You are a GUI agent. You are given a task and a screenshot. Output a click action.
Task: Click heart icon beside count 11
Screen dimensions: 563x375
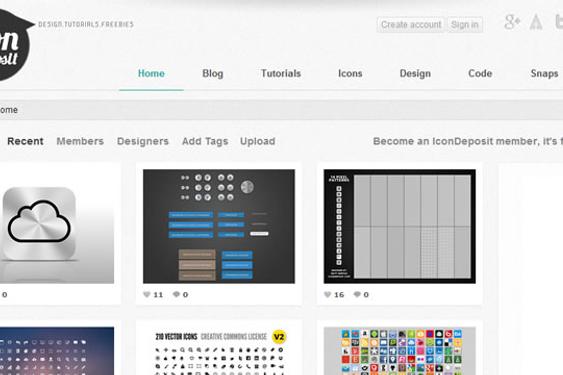(x=146, y=295)
